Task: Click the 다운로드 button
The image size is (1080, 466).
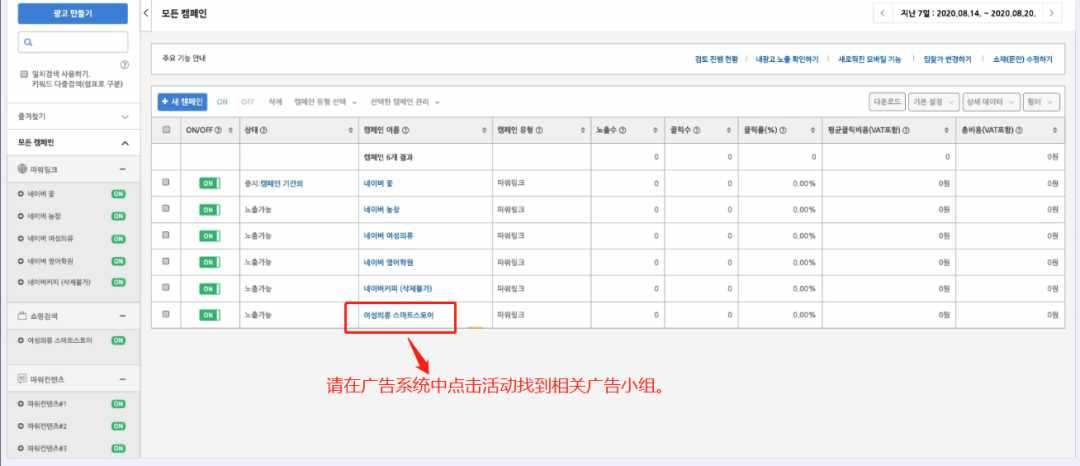Action: point(887,102)
